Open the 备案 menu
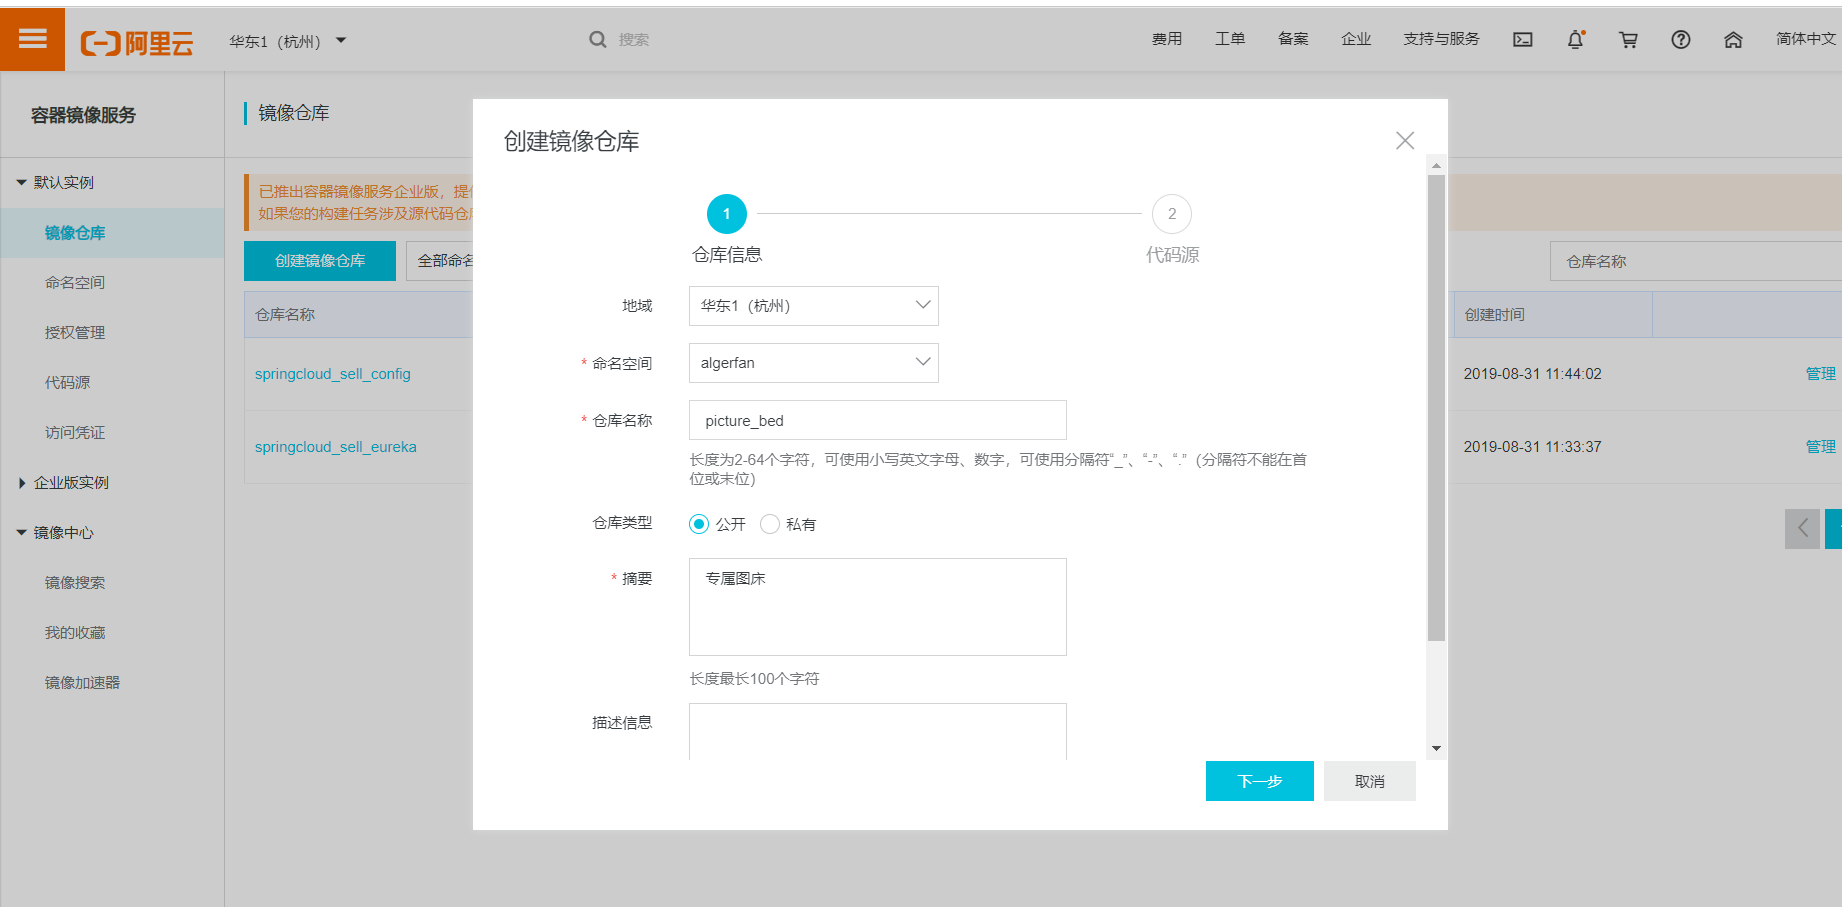Image resolution: width=1842 pixels, height=907 pixels. (x=1293, y=39)
